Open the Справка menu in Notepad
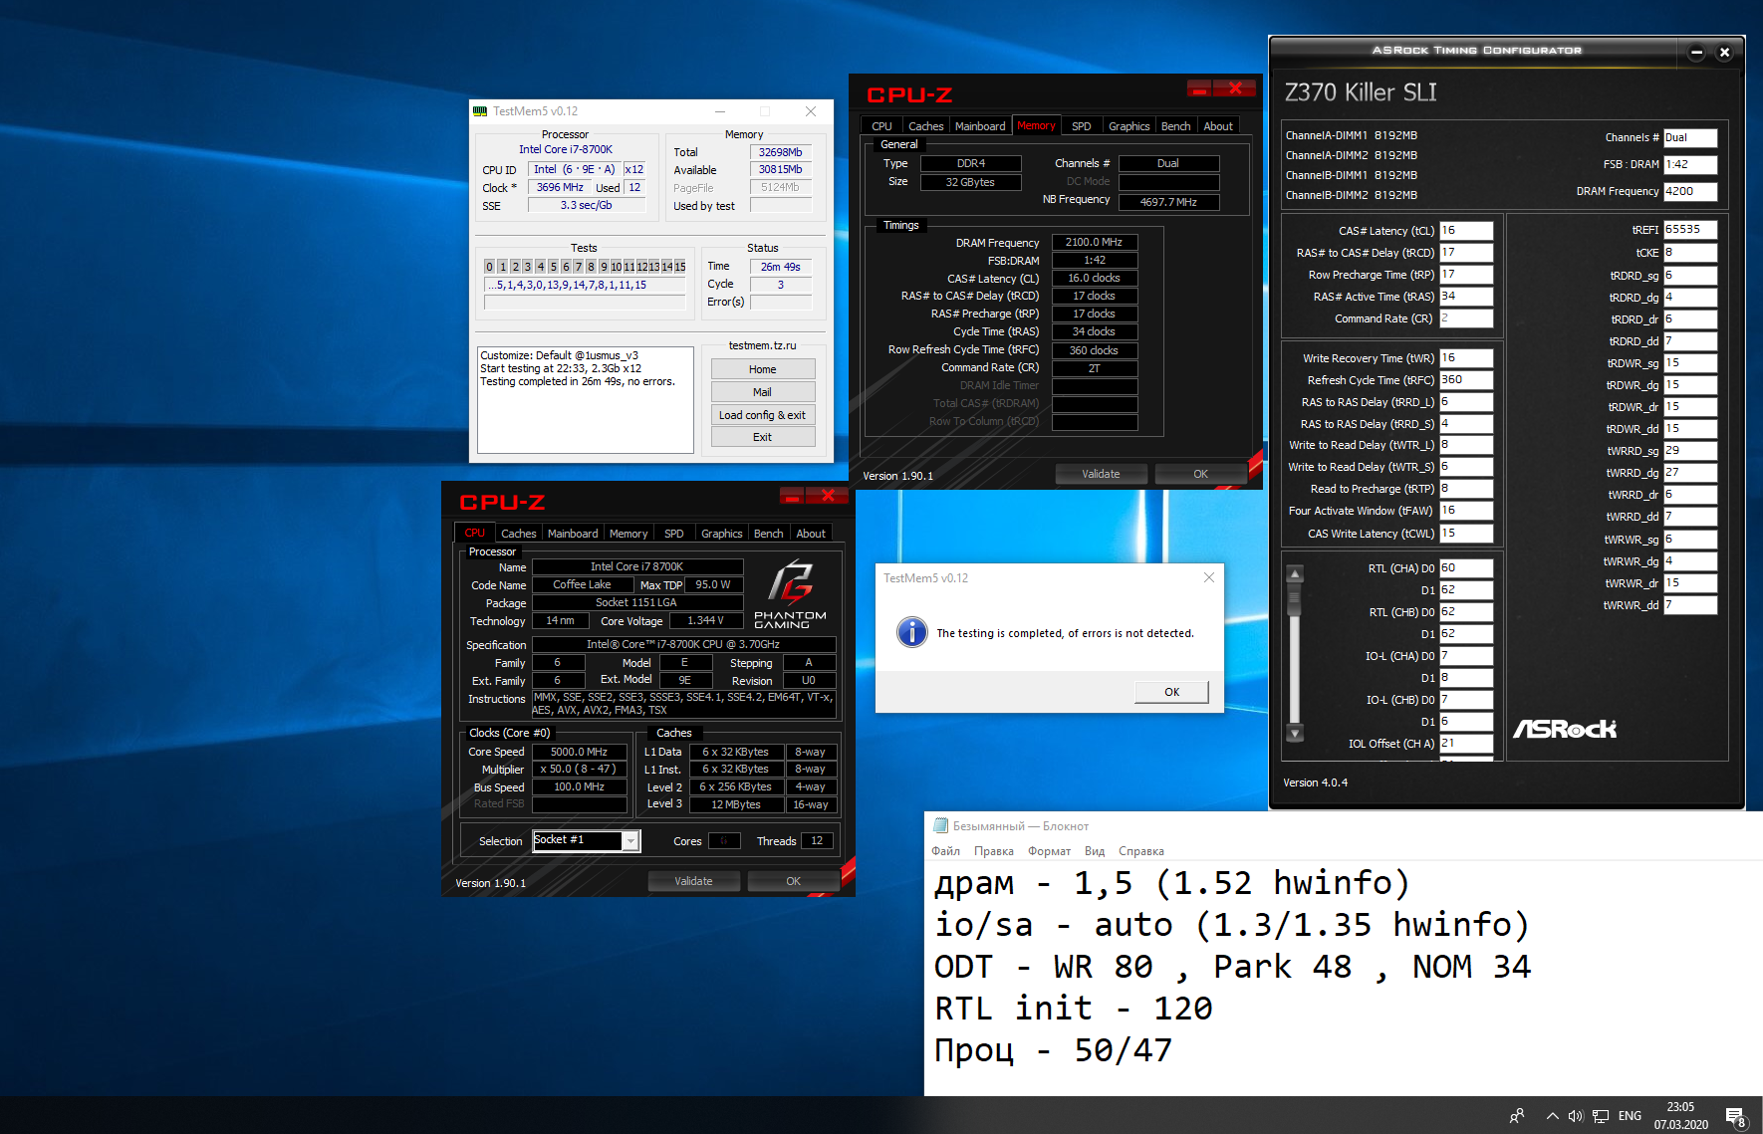 tap(1141, 851)
